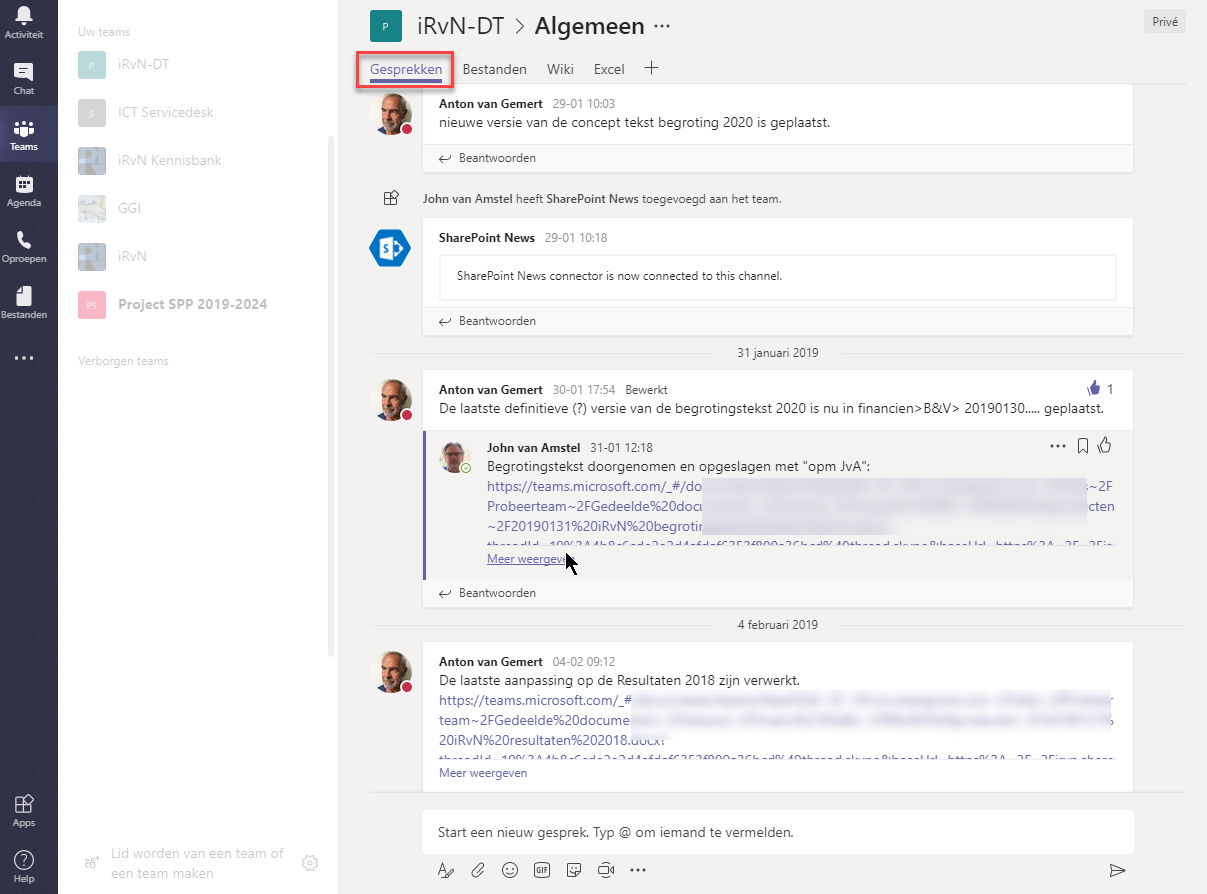Switch to the Bestanden tab
The image size is (1207, 894).
click(x=494, y=69)
